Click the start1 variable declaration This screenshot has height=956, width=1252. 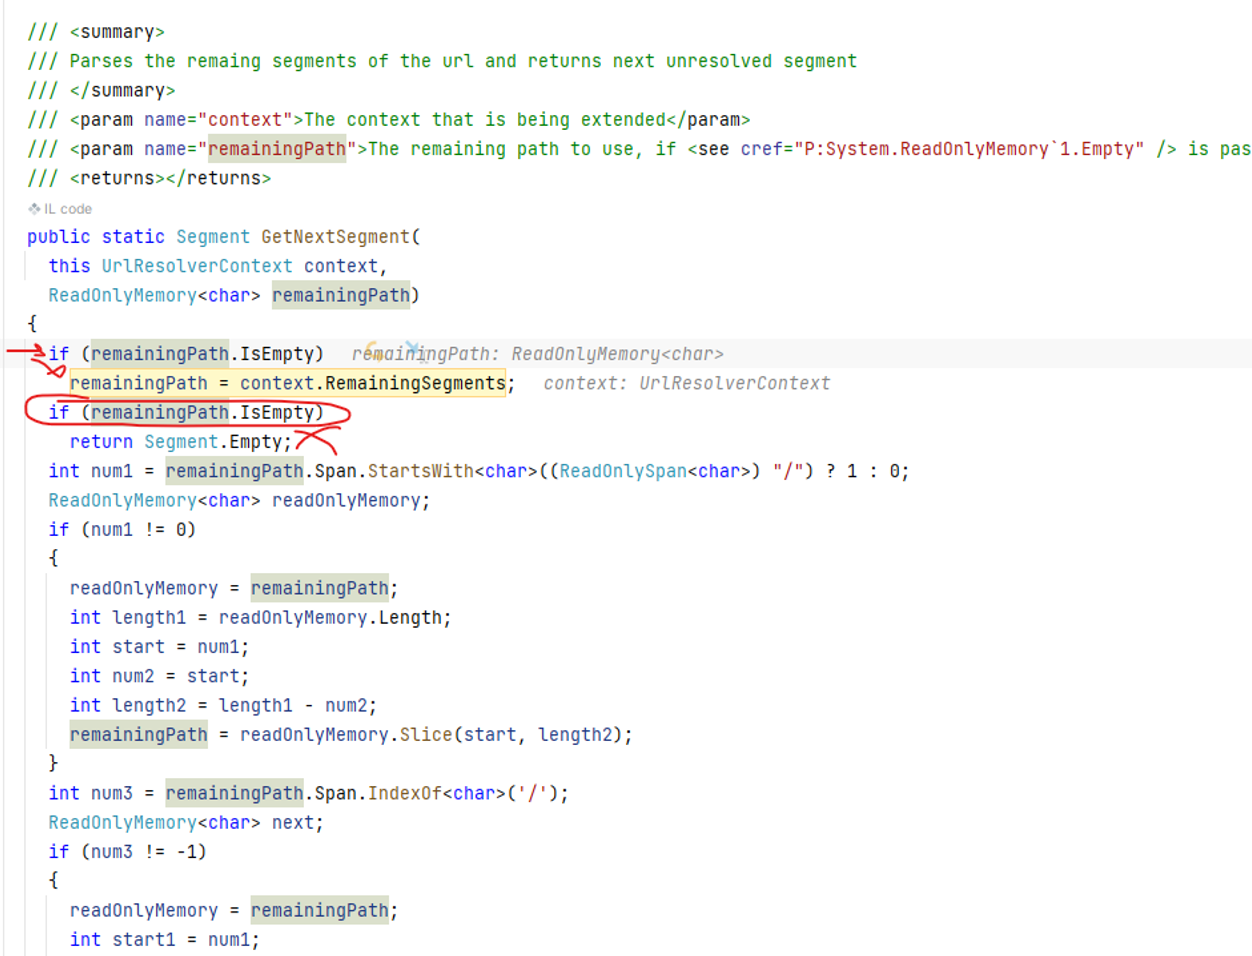pos(143,940)
